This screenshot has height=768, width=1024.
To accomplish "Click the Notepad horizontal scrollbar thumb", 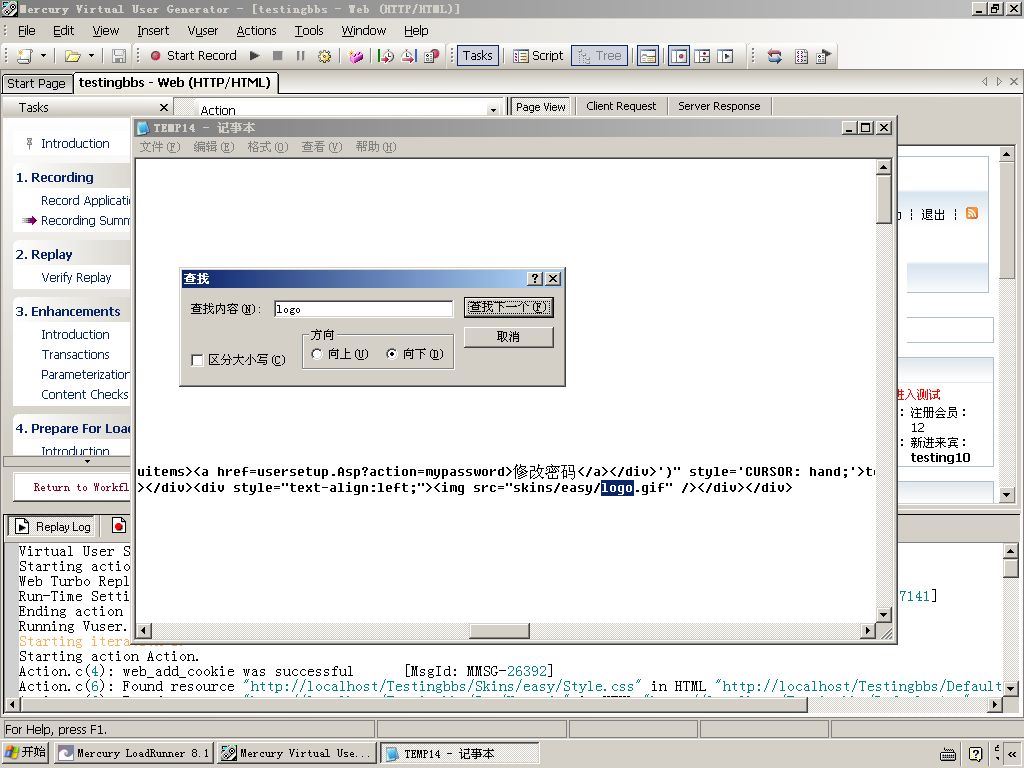I will click(x=500, y=631).
